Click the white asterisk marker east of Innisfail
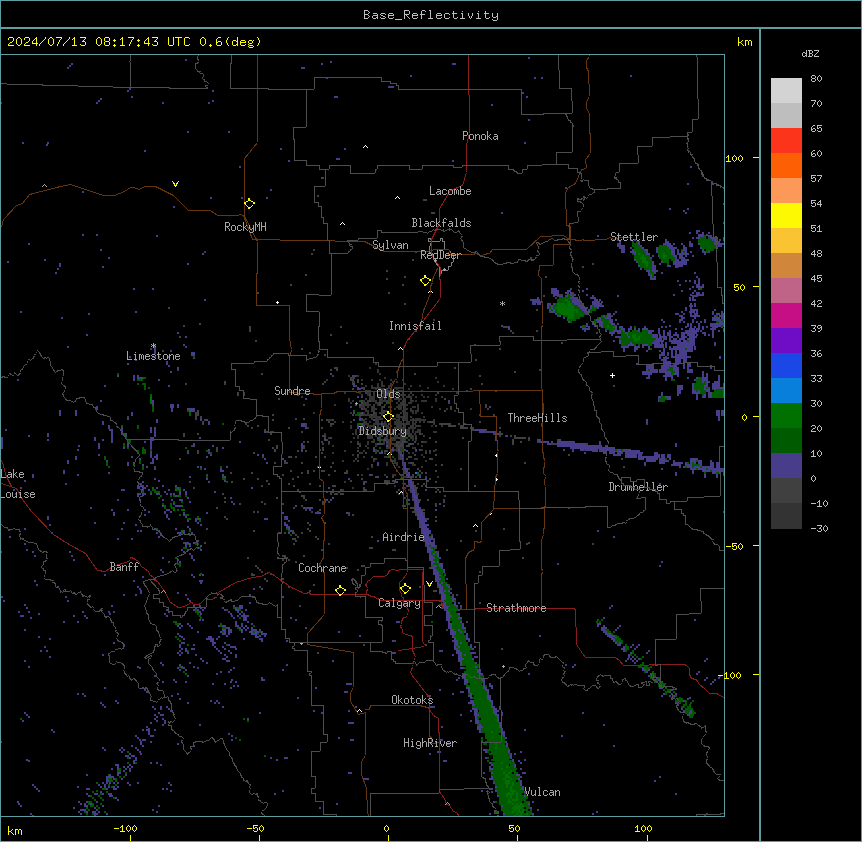Screen dimensions: 862x842 [502, 304]
